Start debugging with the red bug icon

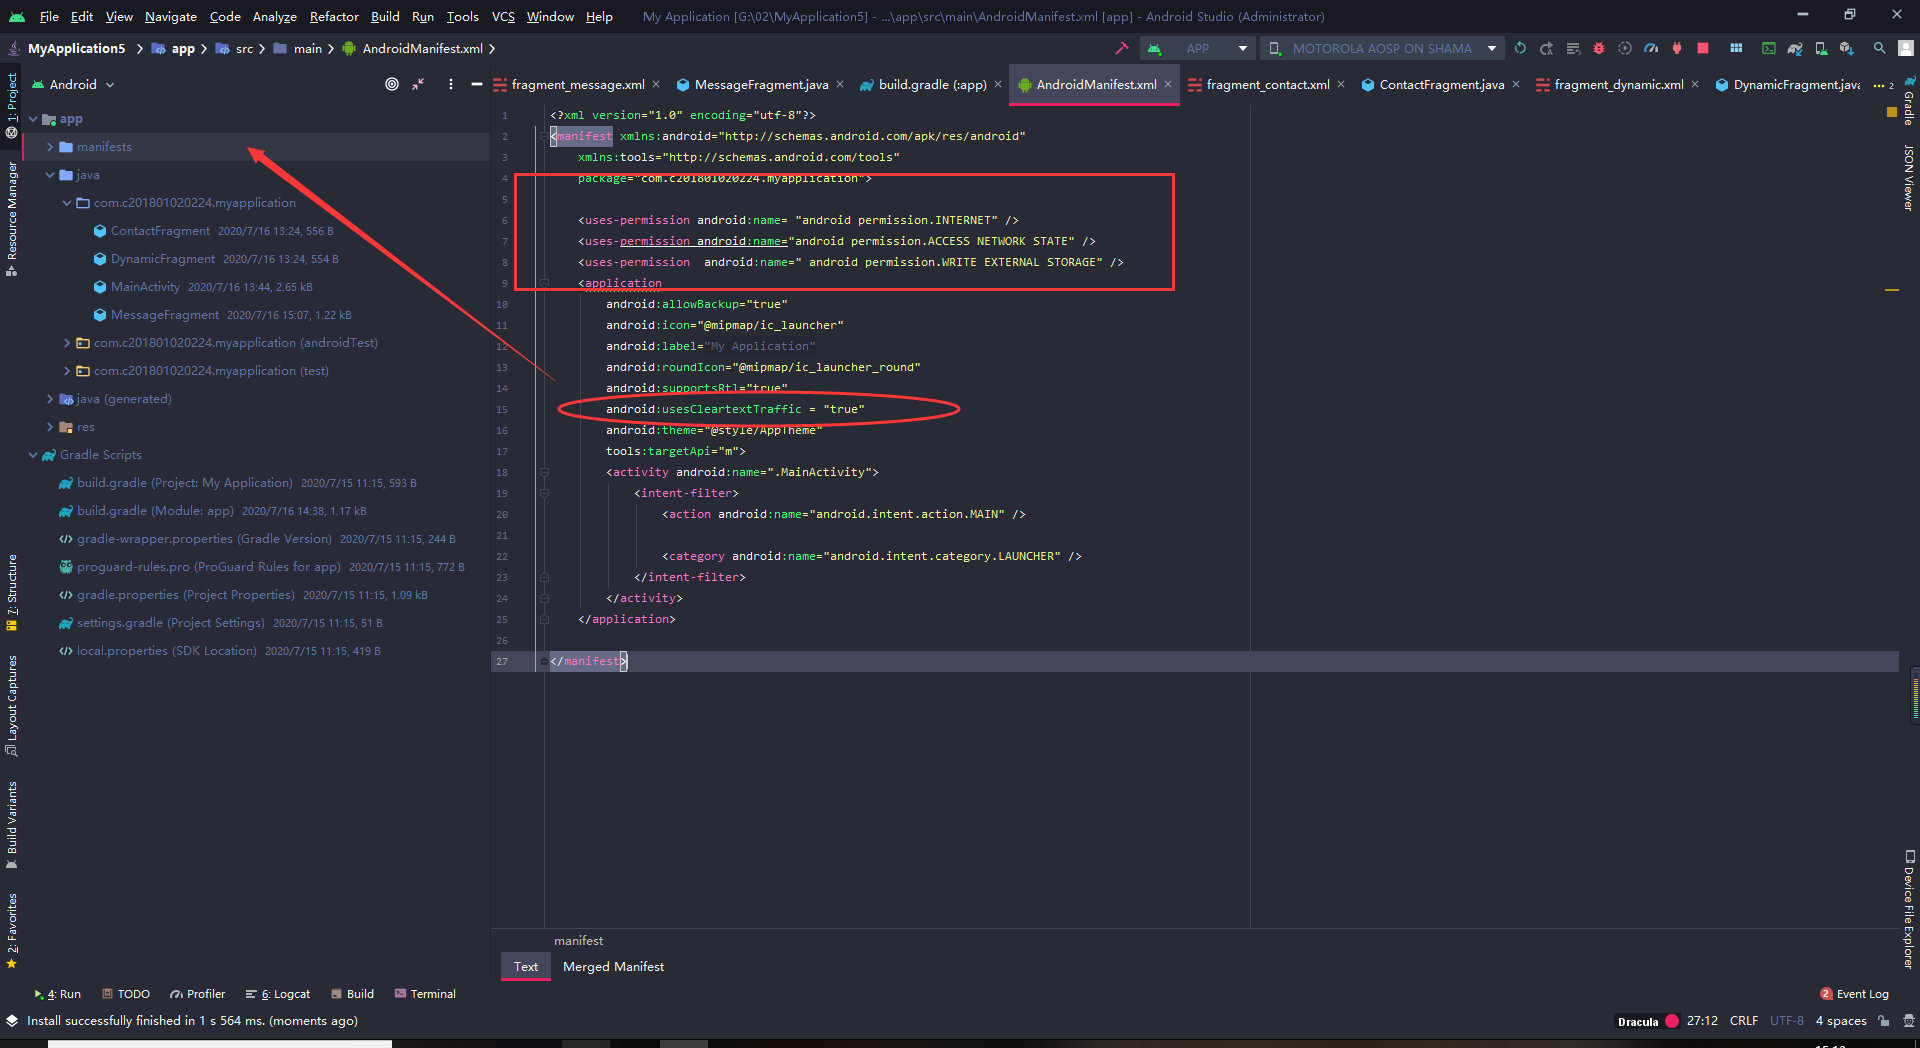click(1599, 48)
